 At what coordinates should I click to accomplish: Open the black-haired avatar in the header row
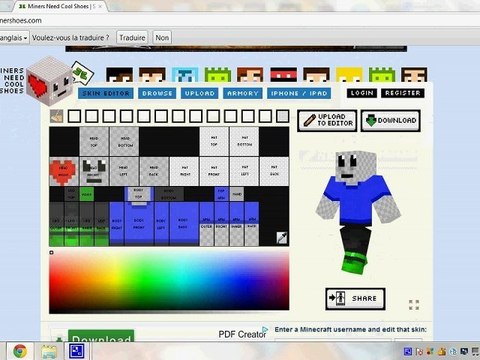pyautogui.click(x=119, y=75)
